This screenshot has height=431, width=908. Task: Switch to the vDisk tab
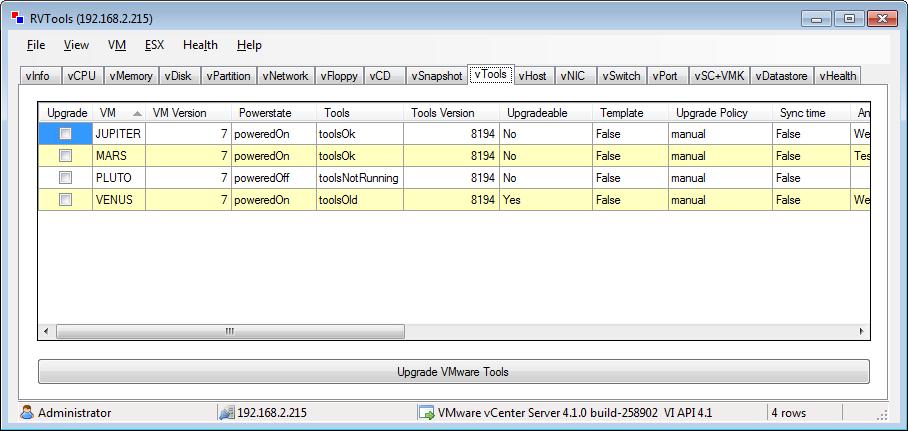[179, 76]
